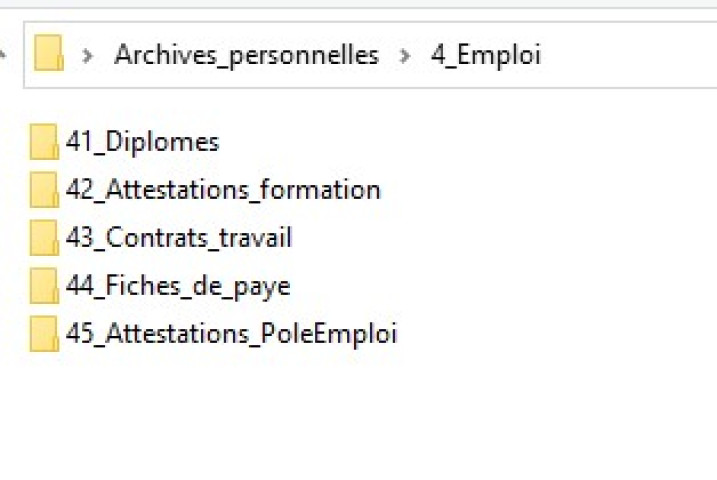
Task: Click the folder icon in the address bar
Action: pos(48,54)
